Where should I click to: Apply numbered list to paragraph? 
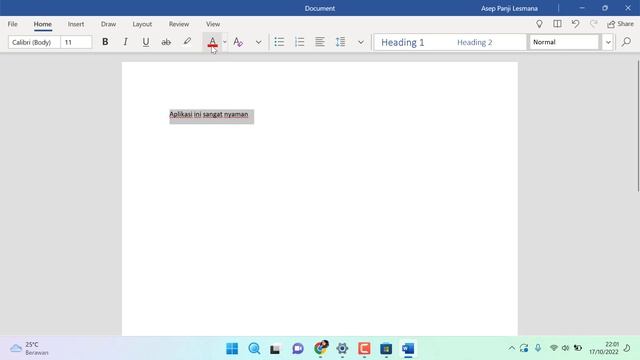coord(300,42)
